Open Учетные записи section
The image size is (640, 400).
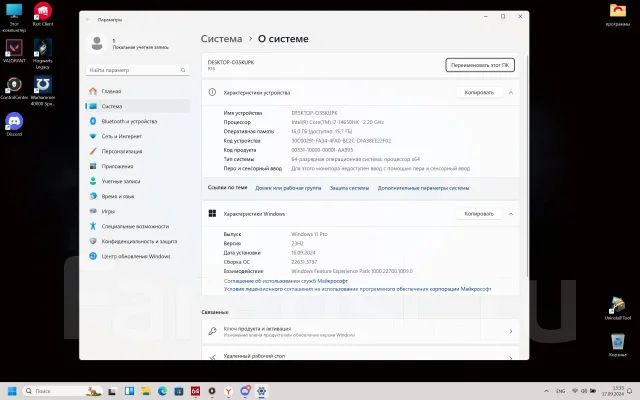[137, 181]
